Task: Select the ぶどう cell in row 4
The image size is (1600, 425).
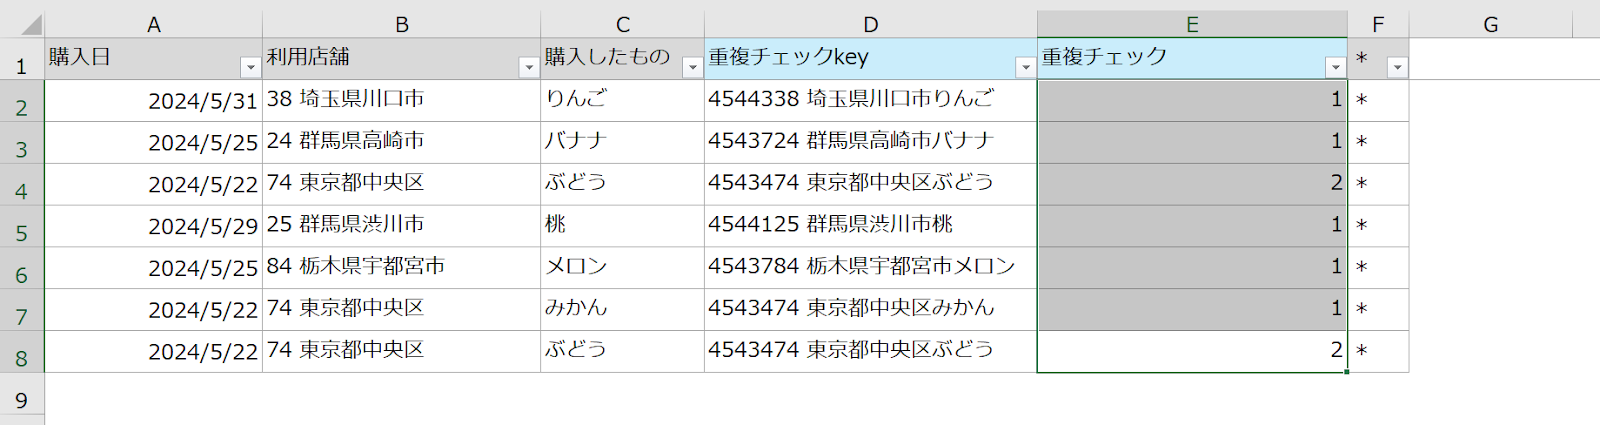Action: [x=623, y=185]
